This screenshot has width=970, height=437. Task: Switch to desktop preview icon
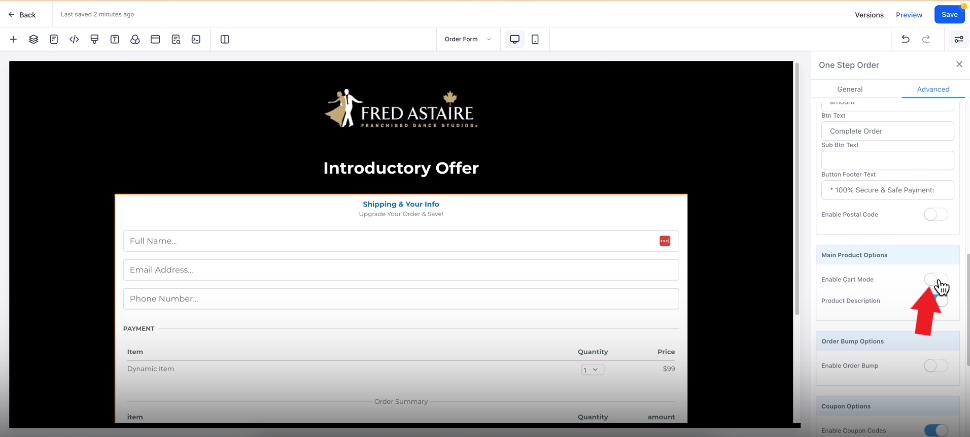[515, 40]
